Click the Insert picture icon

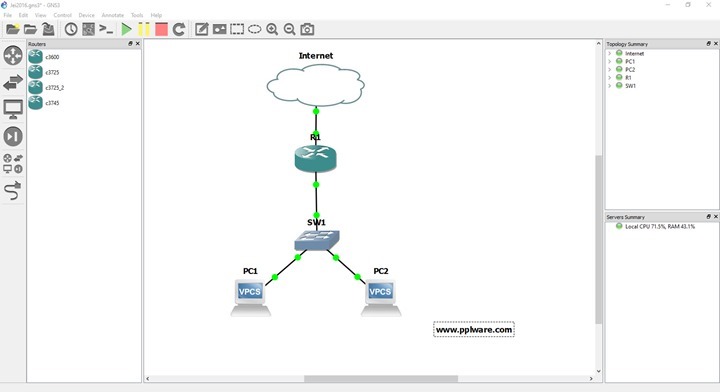pyautogui.click(x=219, y=29)
